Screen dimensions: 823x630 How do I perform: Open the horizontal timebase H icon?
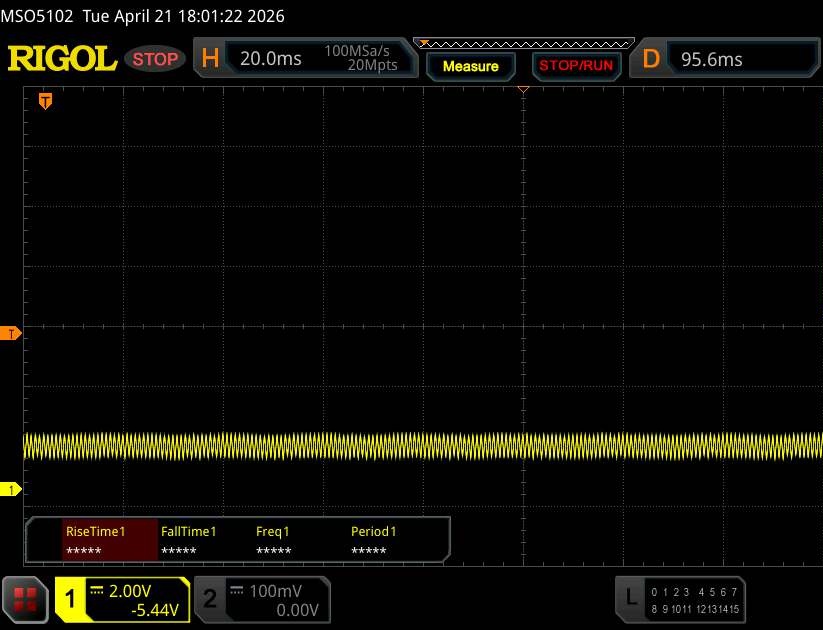click(x=210, y=58)
